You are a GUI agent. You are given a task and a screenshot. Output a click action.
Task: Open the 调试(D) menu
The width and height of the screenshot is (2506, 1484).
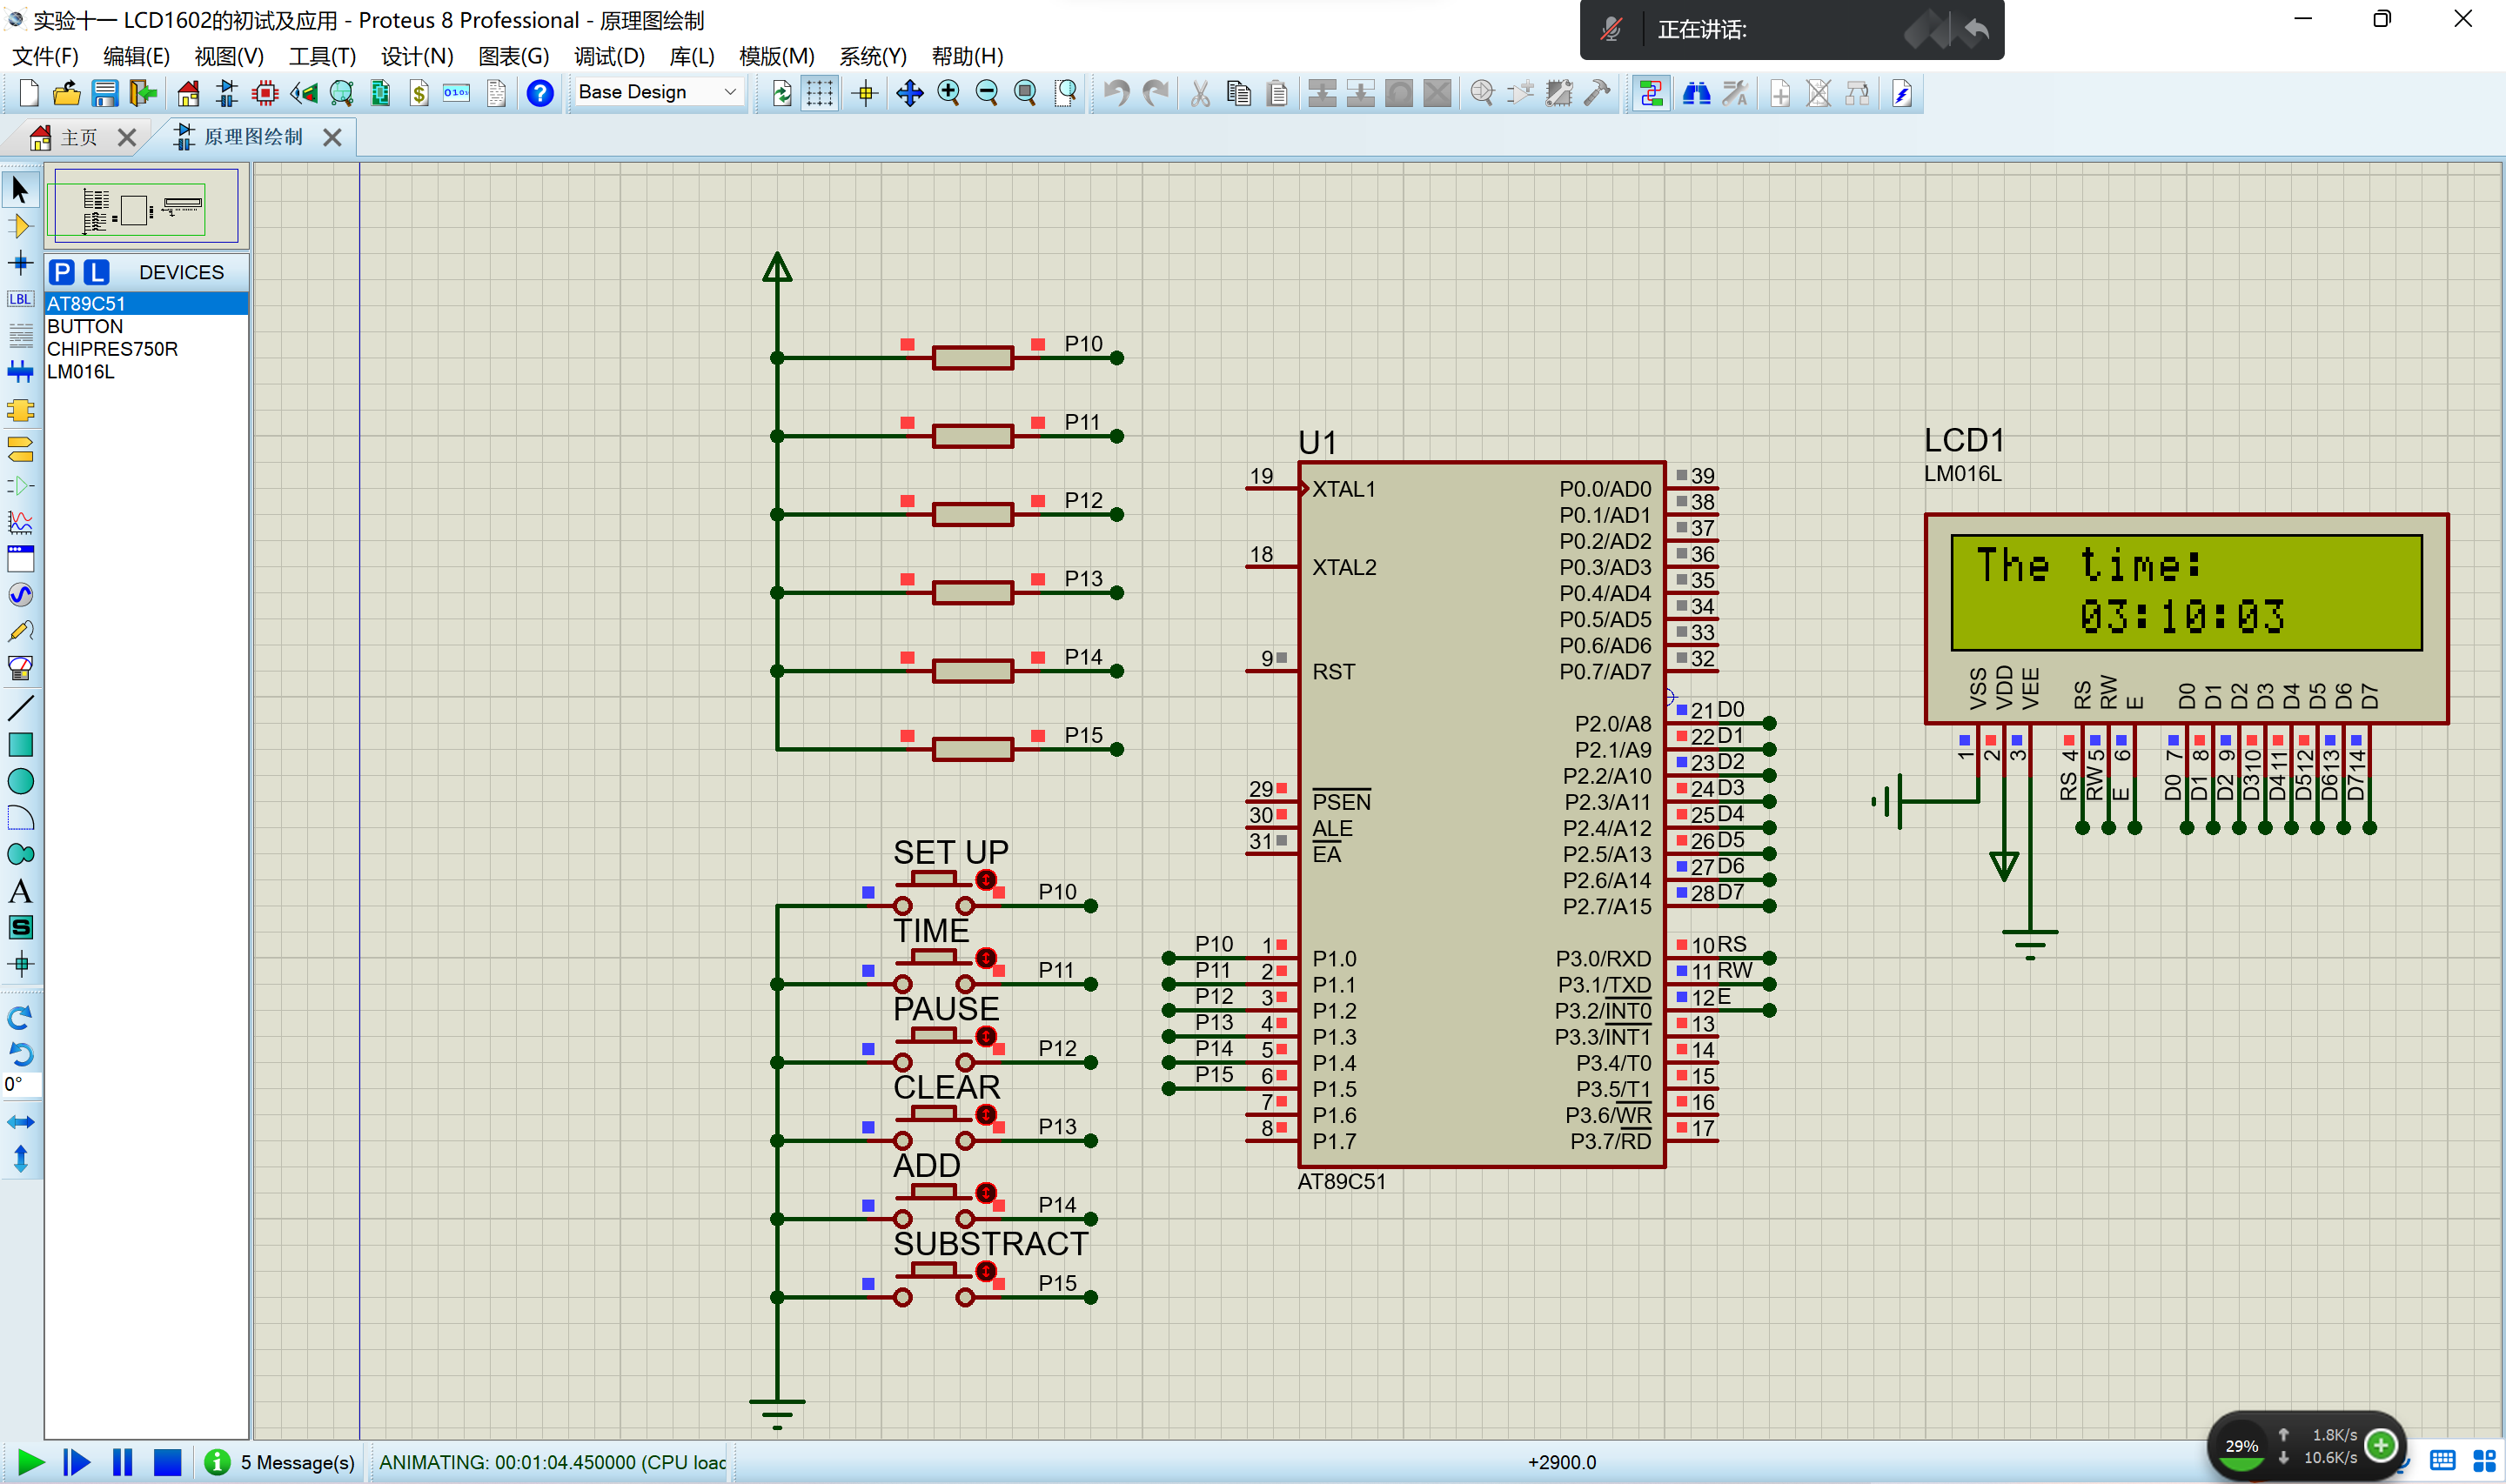[x=609, y=56]
